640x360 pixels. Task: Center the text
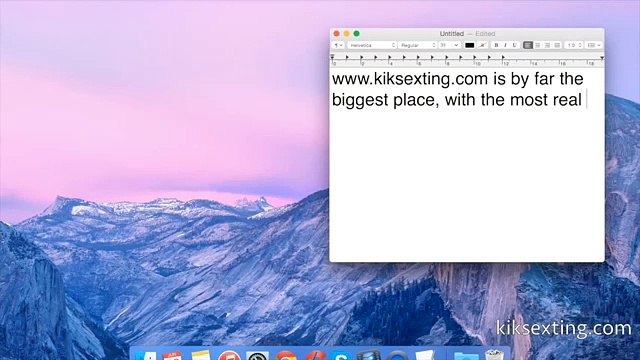(538, 45)
